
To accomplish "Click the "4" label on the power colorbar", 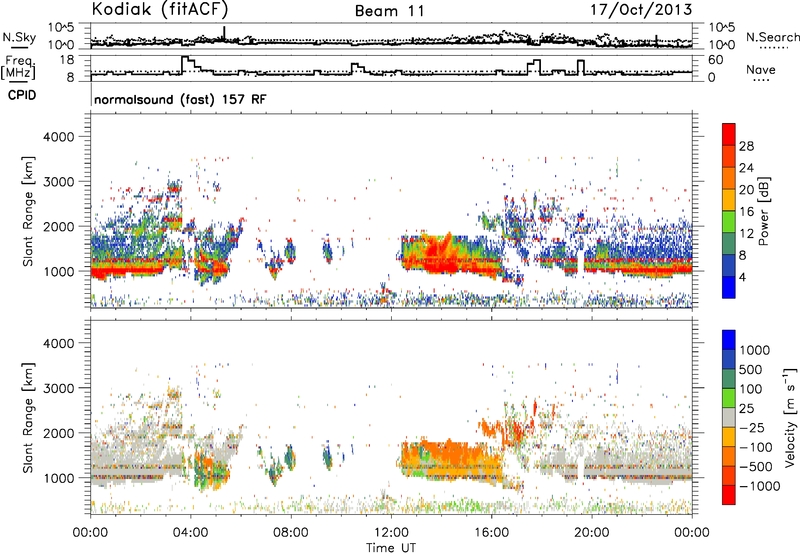I will coord(744,278).
